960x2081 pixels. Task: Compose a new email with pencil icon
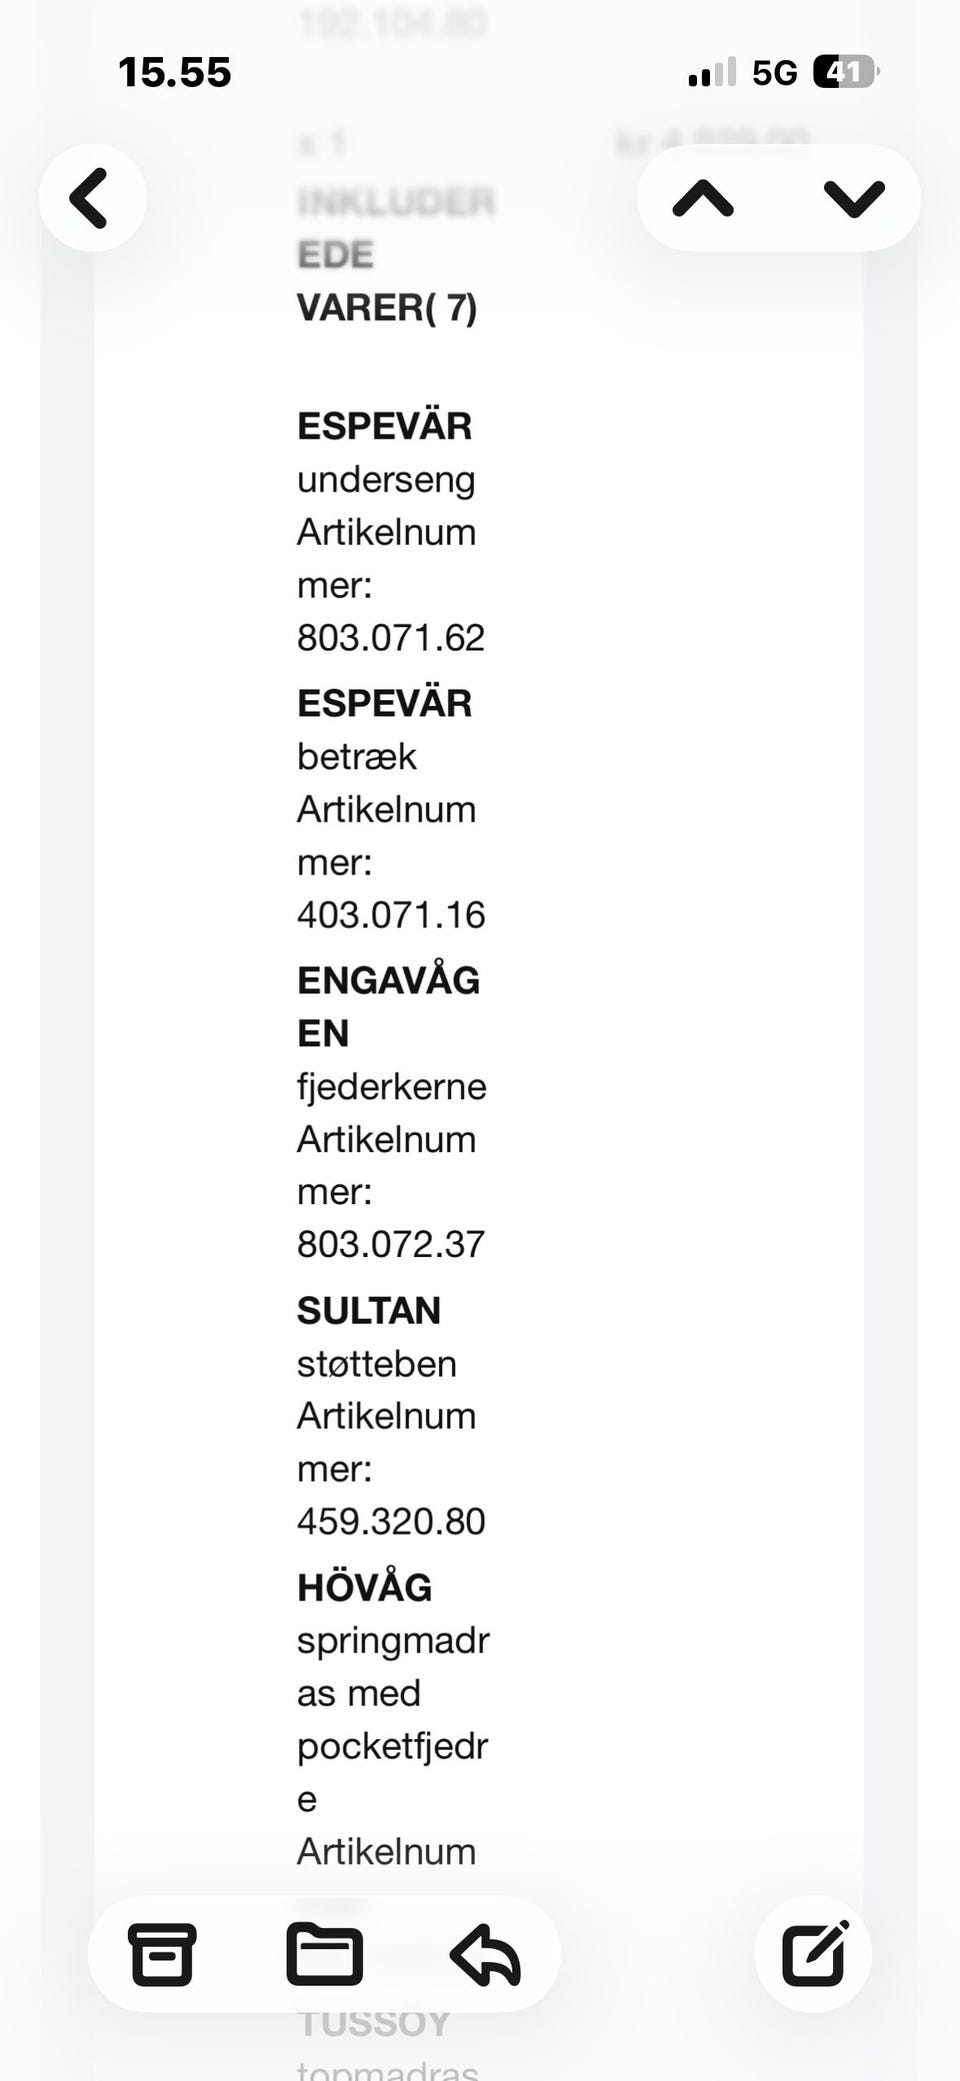(814, 1953)
